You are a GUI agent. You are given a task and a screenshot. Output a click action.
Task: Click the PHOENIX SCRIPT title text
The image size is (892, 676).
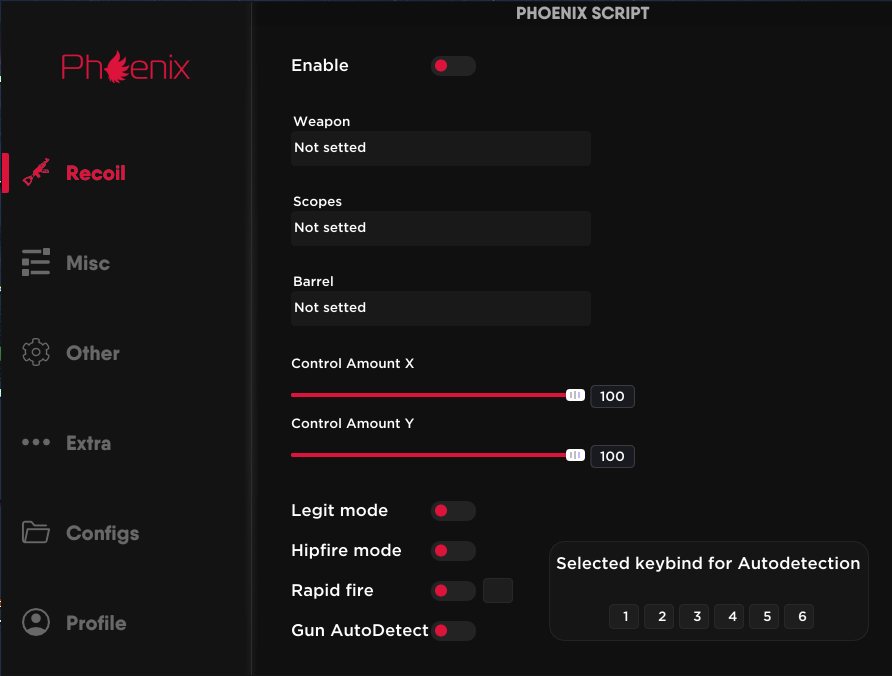583,13
